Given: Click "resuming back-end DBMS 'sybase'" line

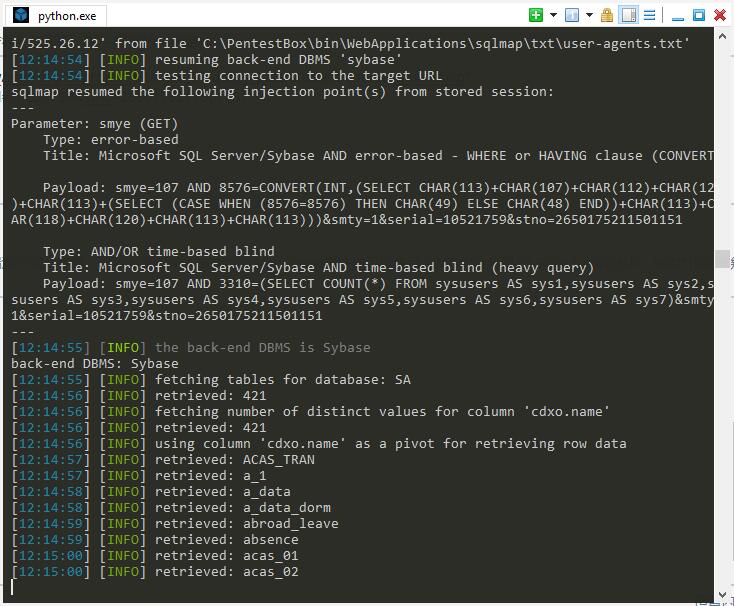Looking at the screenshot, I should (x=206, y=59).
